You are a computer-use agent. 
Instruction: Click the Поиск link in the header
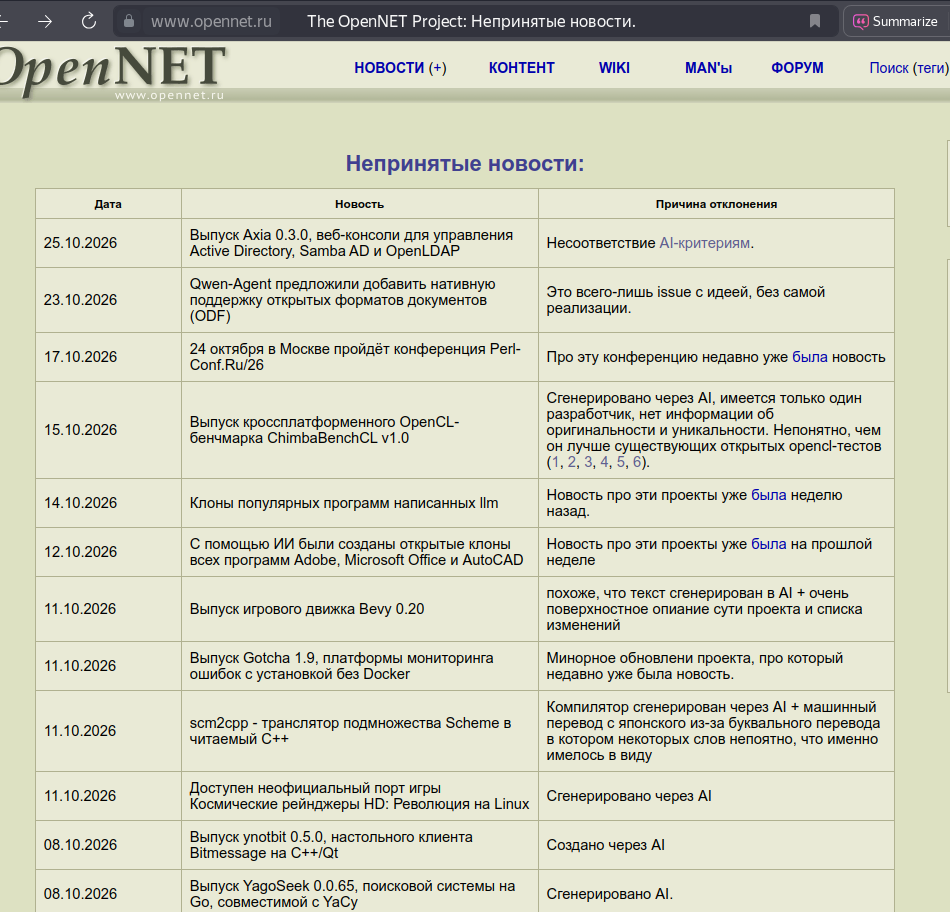[x=889, y=68]
